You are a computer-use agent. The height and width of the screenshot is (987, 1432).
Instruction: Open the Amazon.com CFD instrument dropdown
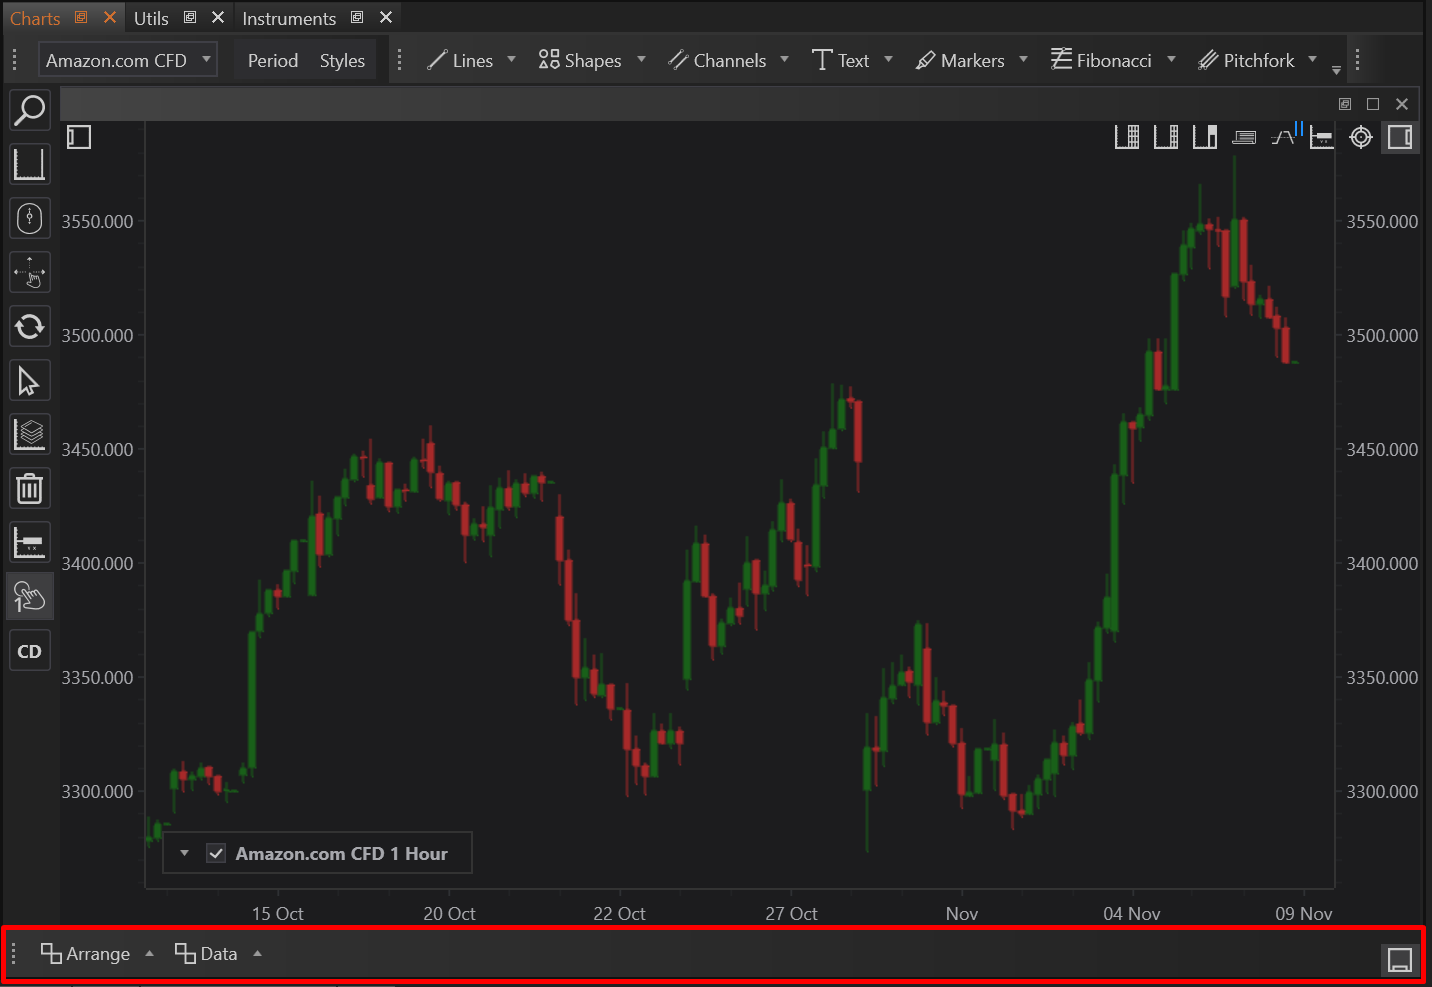(x=128, y=60)
